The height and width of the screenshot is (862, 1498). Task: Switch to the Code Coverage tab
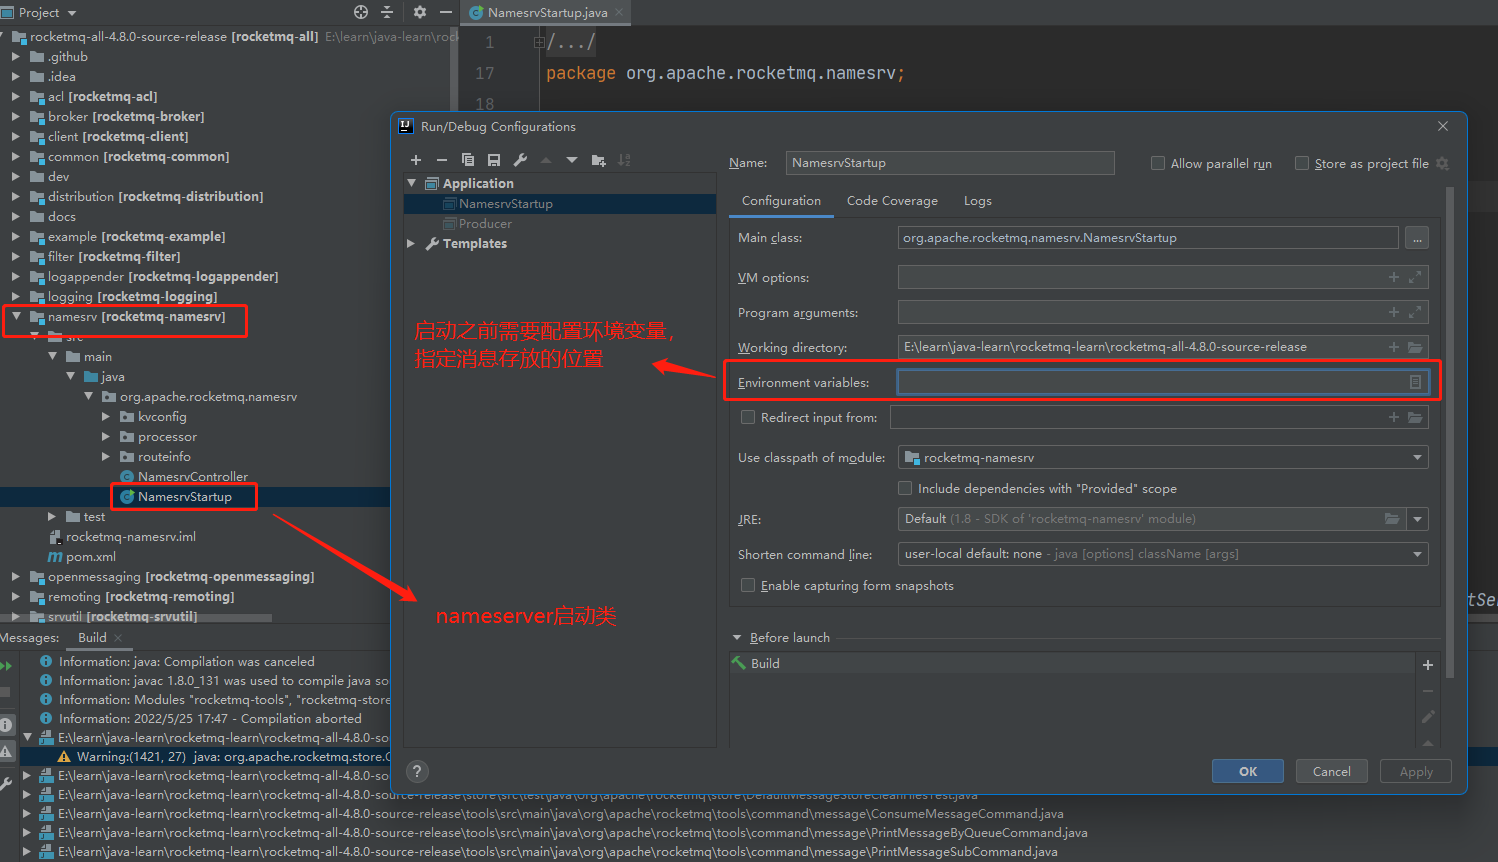point(892,201)
